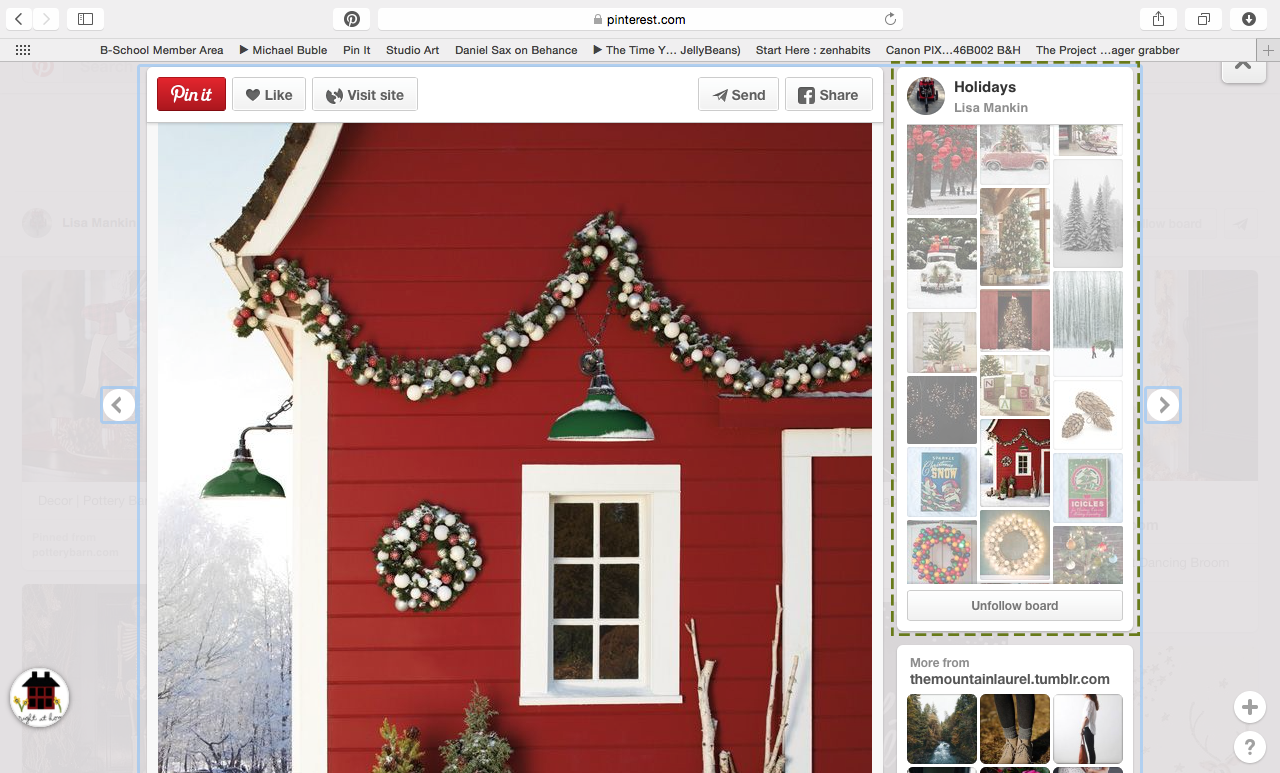Click the Like button with heart
The image size is (1280, 773).
tap(269, 94)
